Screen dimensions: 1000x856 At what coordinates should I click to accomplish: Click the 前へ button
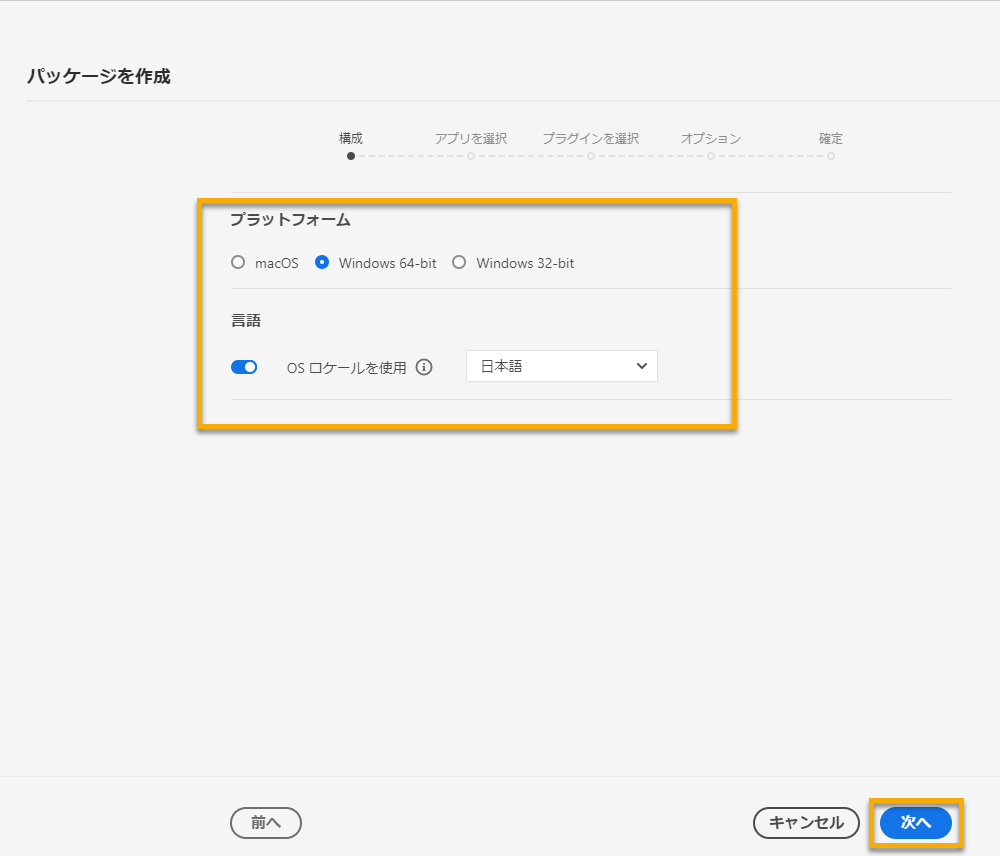click(x=266, y=823)
